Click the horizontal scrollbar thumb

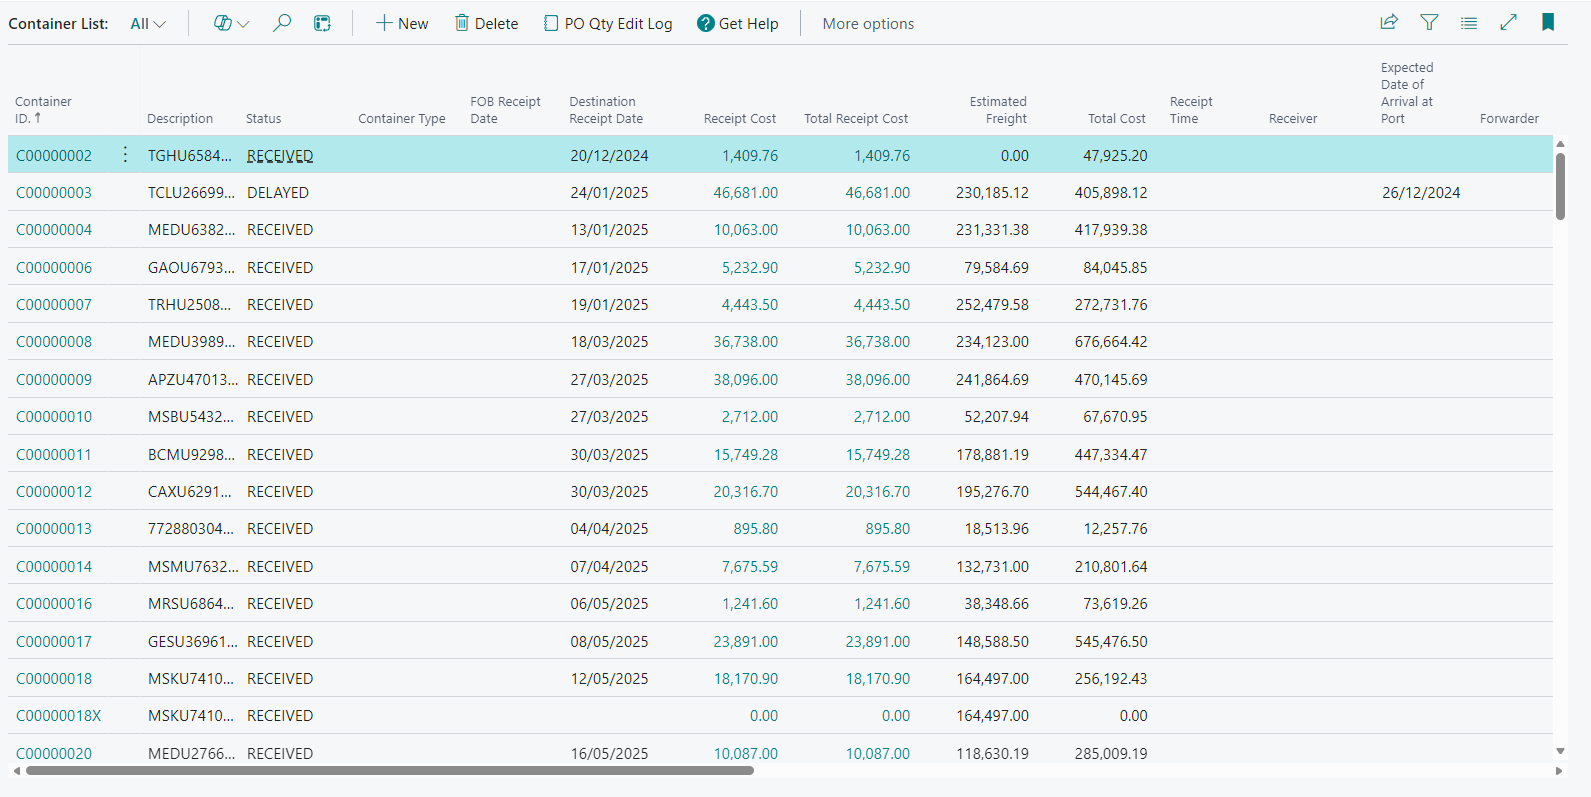coord(390,770)
